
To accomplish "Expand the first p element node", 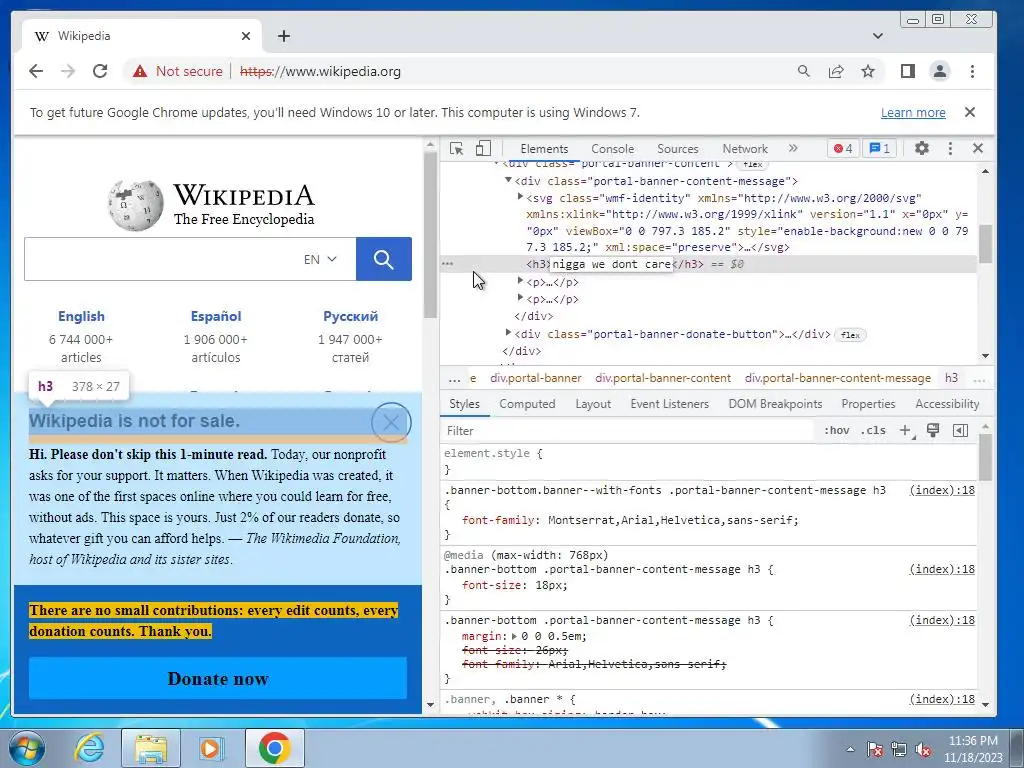I will [x=520, y=281].
